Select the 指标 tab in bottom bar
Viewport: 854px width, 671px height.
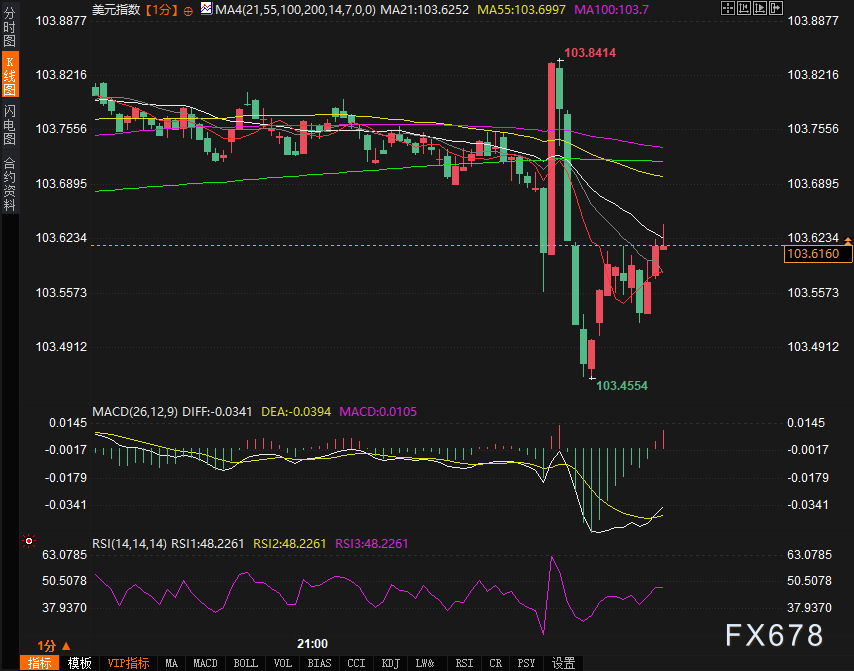point(41,663)
